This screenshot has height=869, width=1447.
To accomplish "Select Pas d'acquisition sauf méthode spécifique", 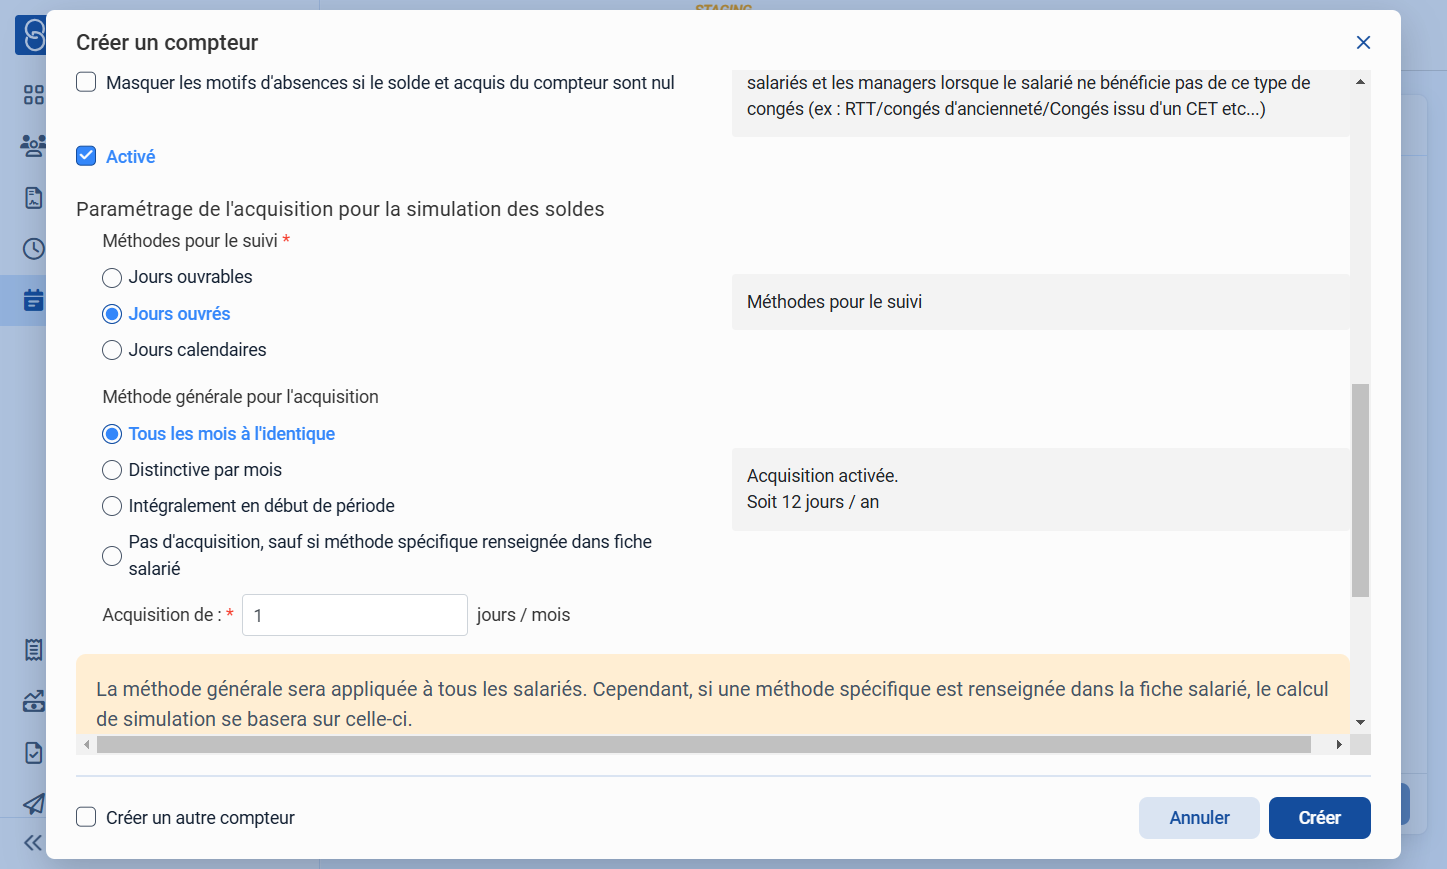I will 112,556.
